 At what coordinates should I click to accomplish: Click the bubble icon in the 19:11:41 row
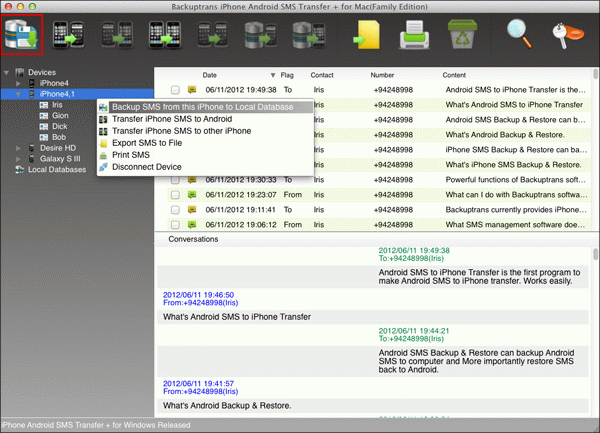(x=192, y=210)
